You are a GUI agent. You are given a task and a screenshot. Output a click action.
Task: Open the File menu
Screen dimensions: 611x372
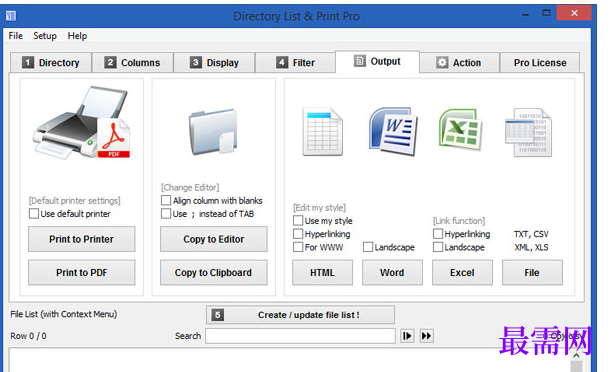click(16, 36)
